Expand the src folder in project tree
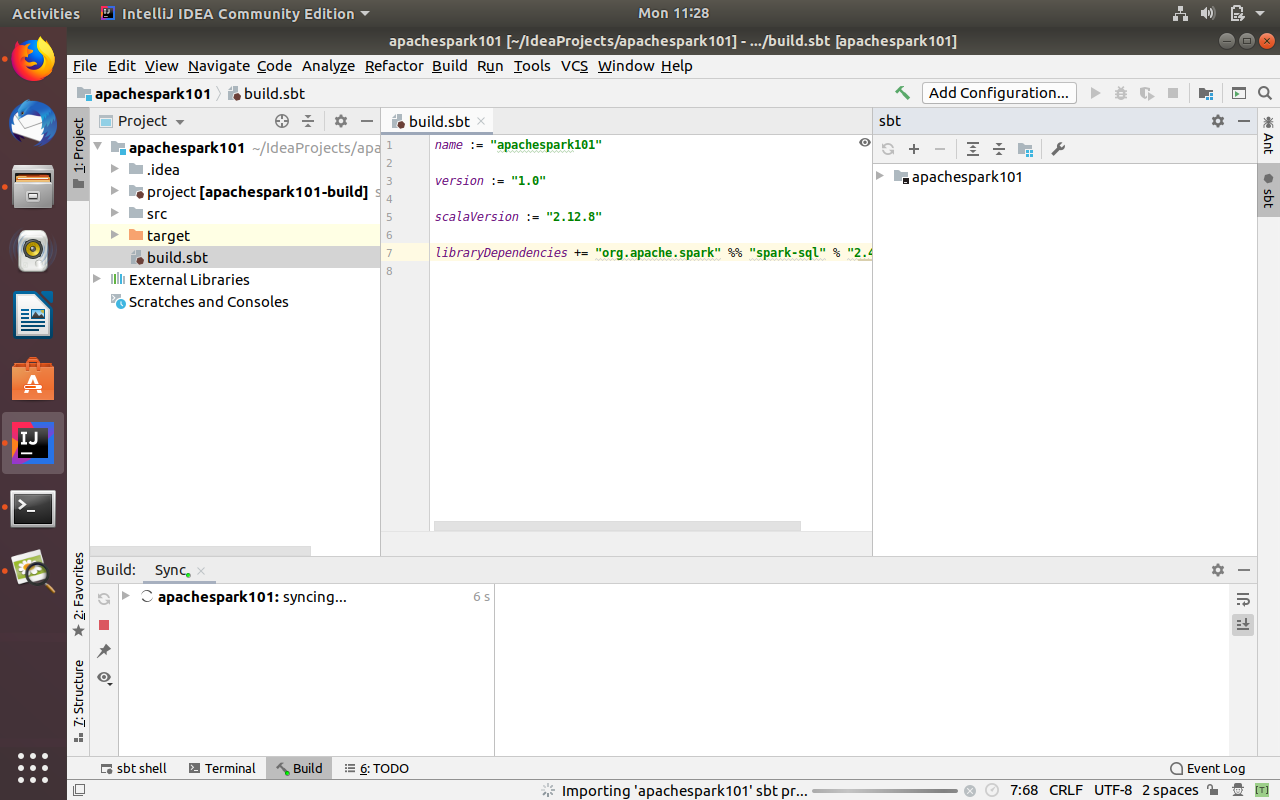This screenshot has height=800, width=1280. coord(116,213)
